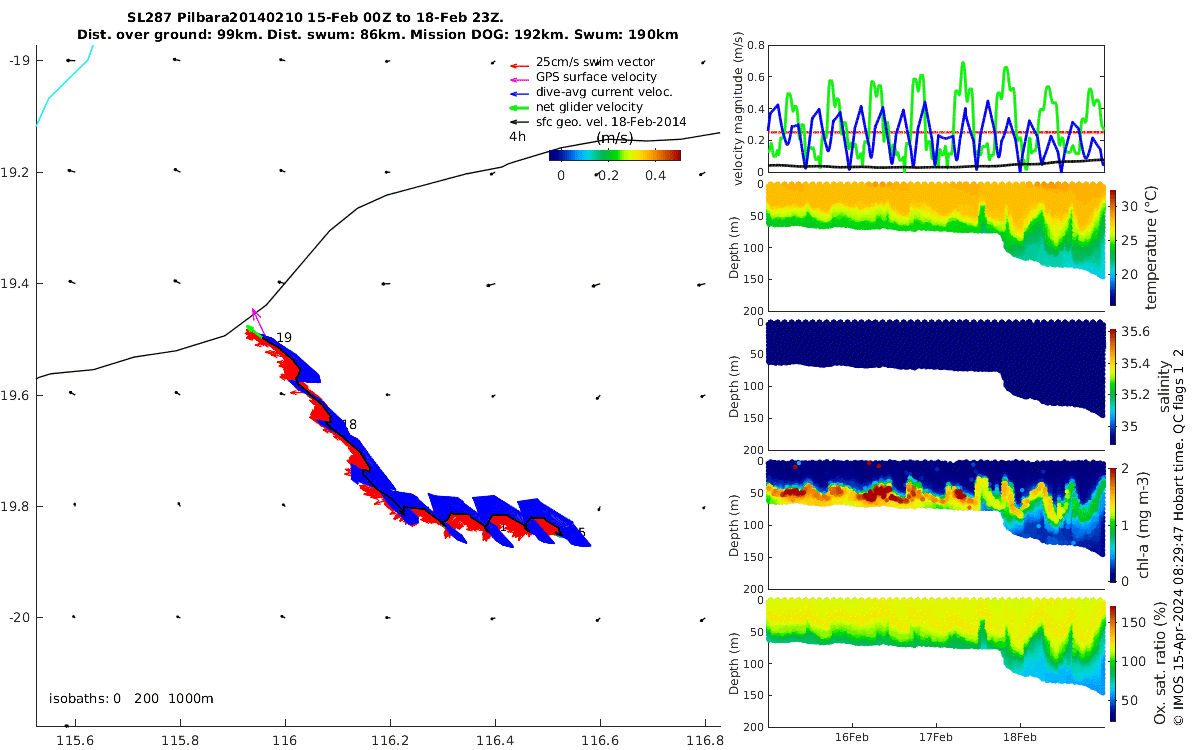Click the magenta GPS surface velocity legend arrow
Viewport: 1200px width, 750px height.
517,78
